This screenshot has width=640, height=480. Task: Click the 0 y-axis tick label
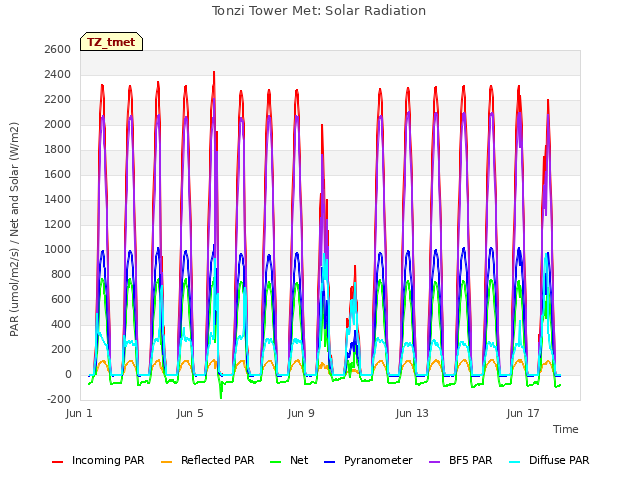coord(68,375)
